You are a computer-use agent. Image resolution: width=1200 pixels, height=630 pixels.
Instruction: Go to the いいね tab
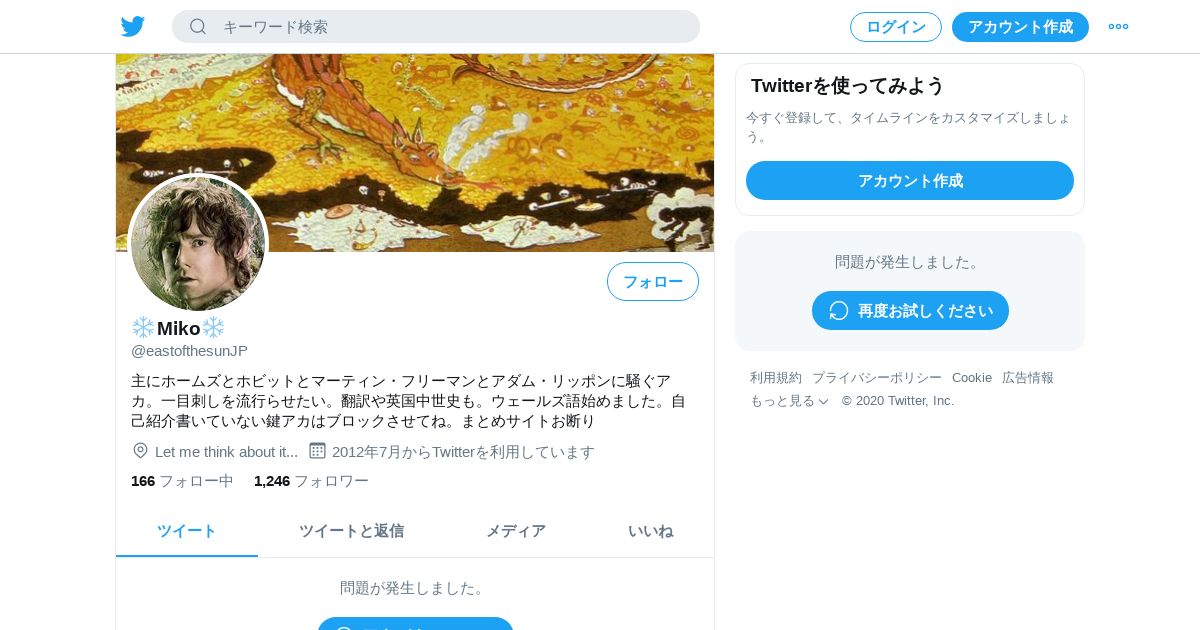pyautogui.click(x=650, y=531)
